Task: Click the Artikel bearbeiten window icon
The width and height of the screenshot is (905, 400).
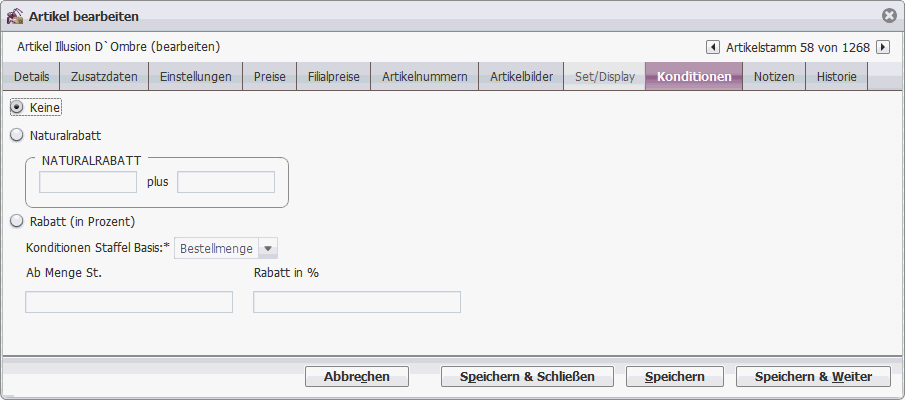Action: 15,16
